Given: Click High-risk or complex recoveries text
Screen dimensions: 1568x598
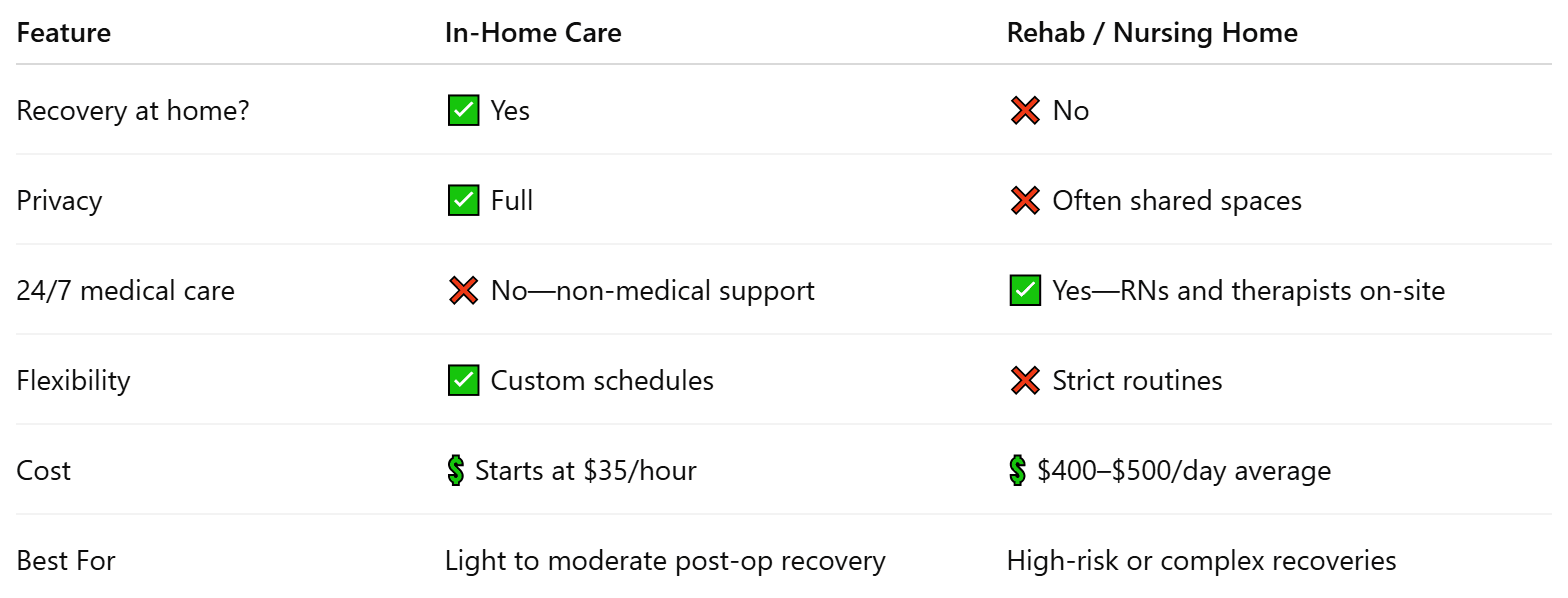Looking at the screenshot, I should click(1201, 560).
